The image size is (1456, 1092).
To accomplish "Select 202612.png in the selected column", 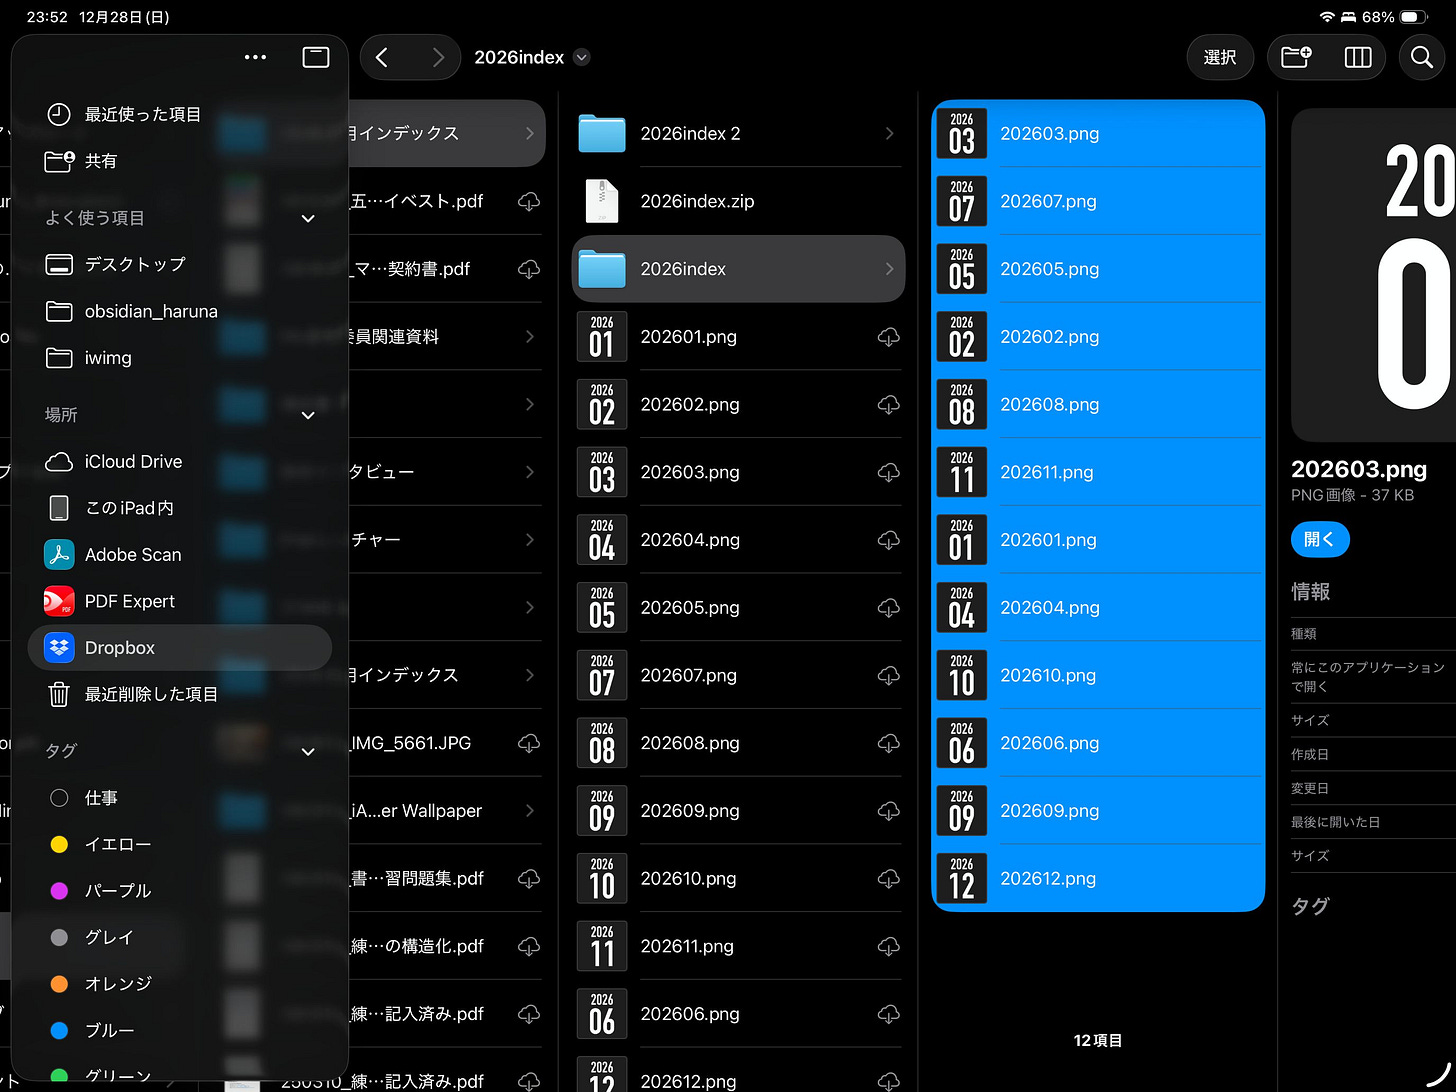I will 1098,878.
